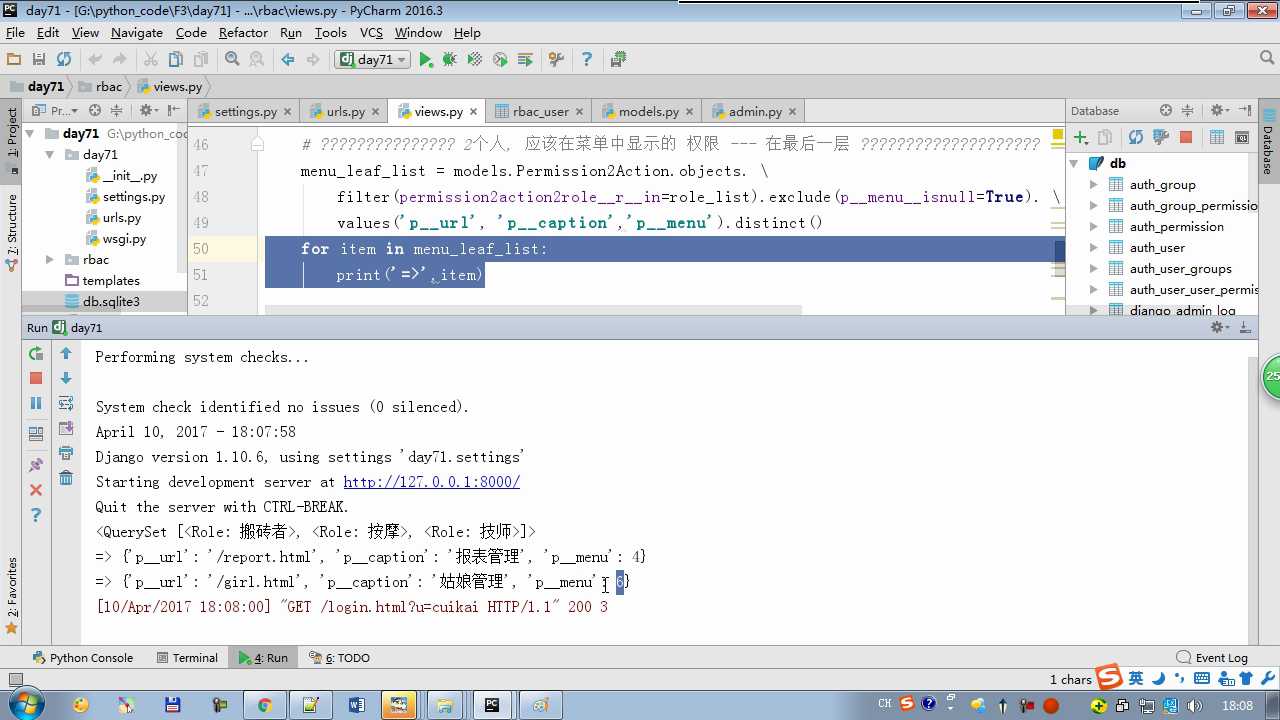Expand the rbac folder in tree
The height and width of the screenshot is (720, 1280).
click(50, 259)
